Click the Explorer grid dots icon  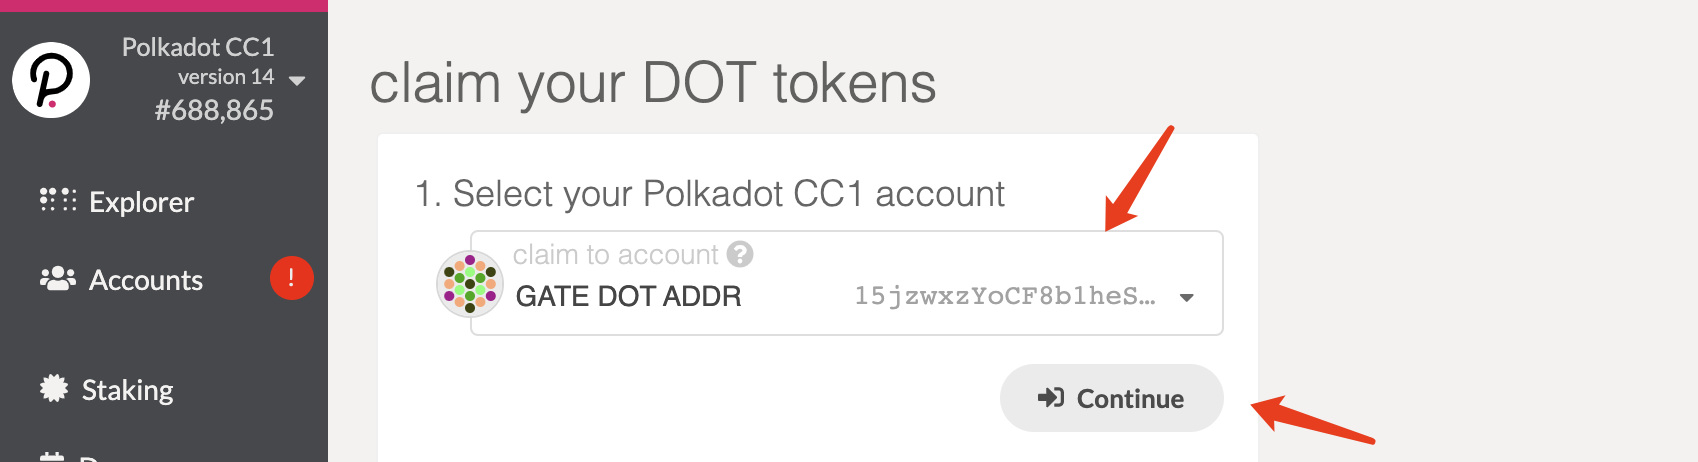(58, 200)
